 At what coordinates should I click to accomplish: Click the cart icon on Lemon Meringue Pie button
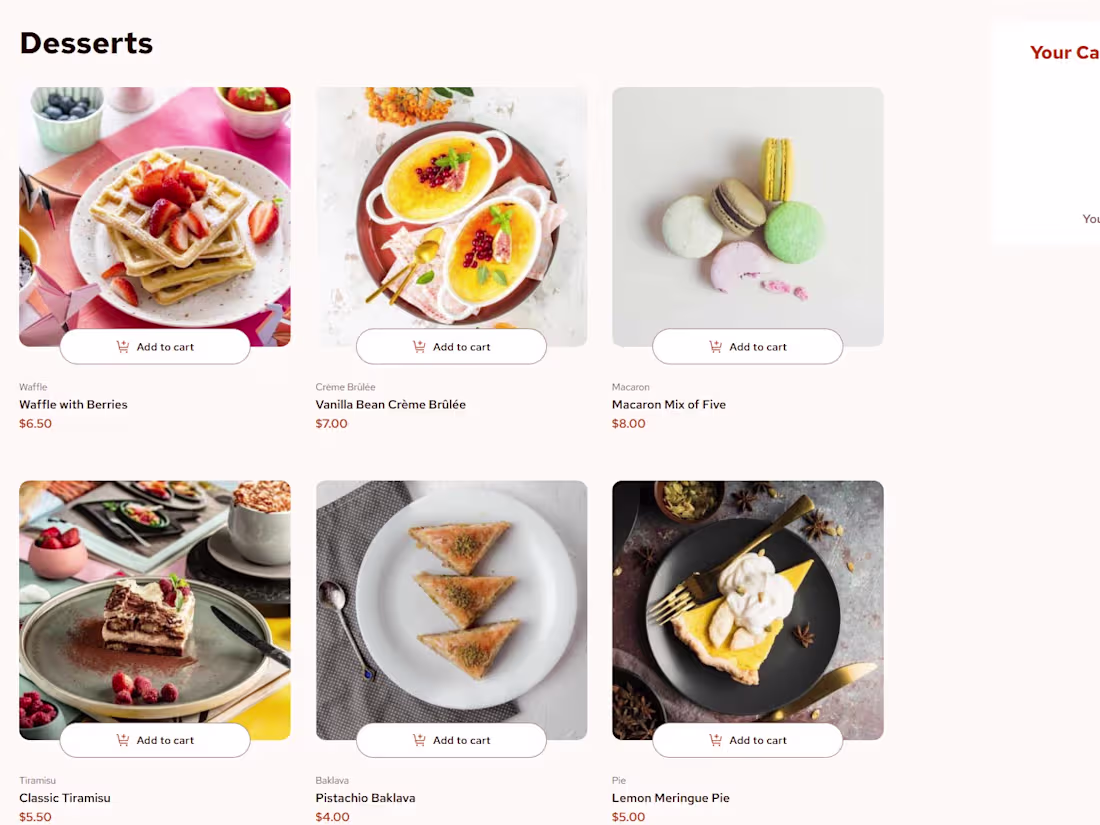point(715,740)
